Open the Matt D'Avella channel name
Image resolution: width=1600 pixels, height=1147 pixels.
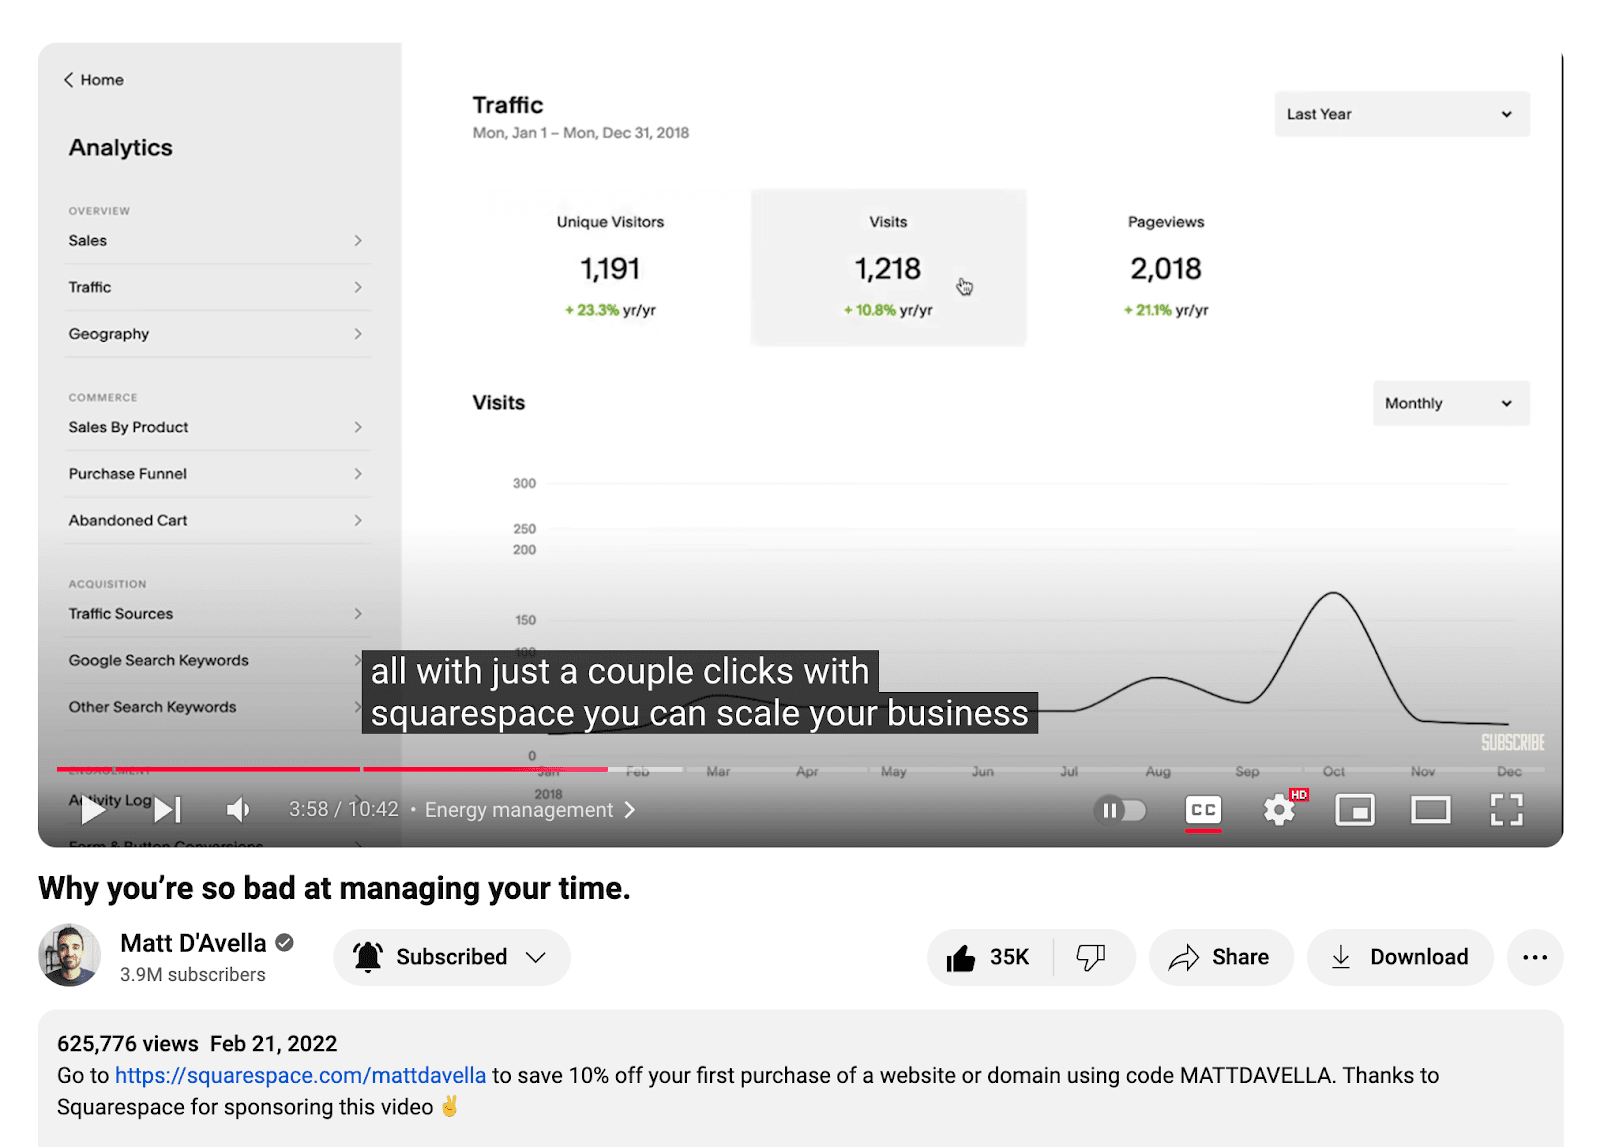coord(193,943)
